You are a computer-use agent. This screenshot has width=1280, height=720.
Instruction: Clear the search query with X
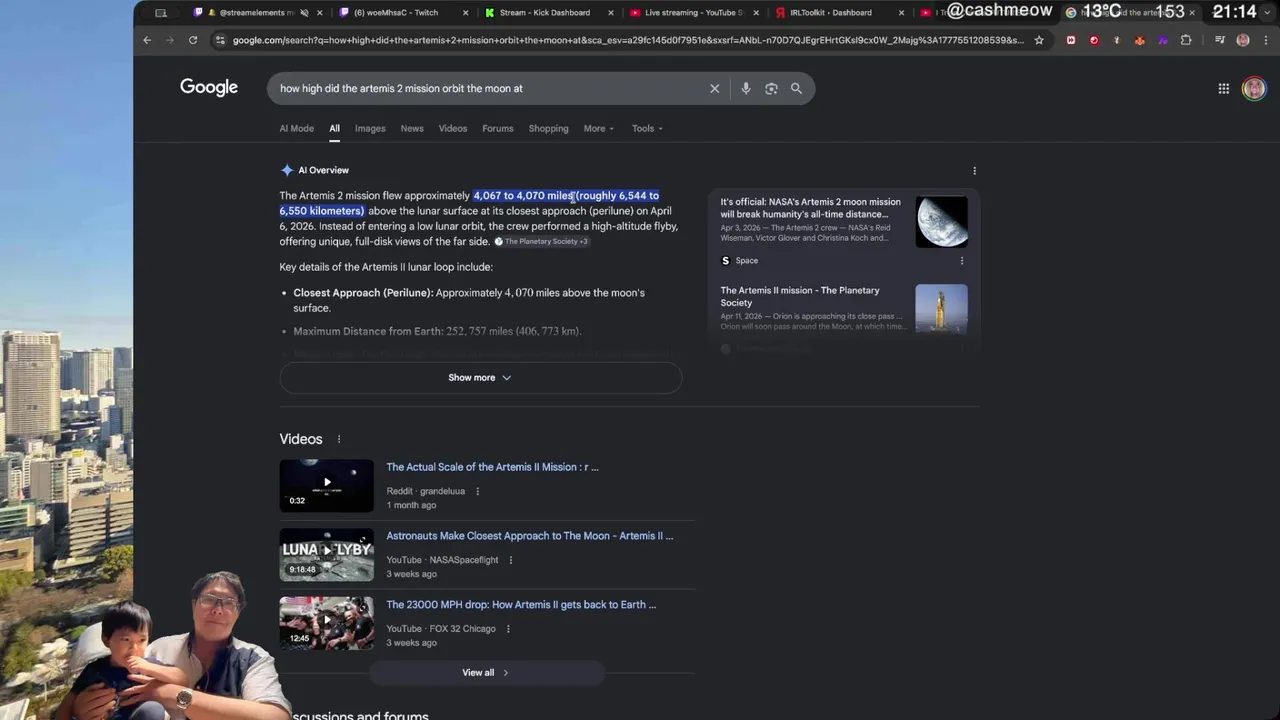[x=714, y=88]
